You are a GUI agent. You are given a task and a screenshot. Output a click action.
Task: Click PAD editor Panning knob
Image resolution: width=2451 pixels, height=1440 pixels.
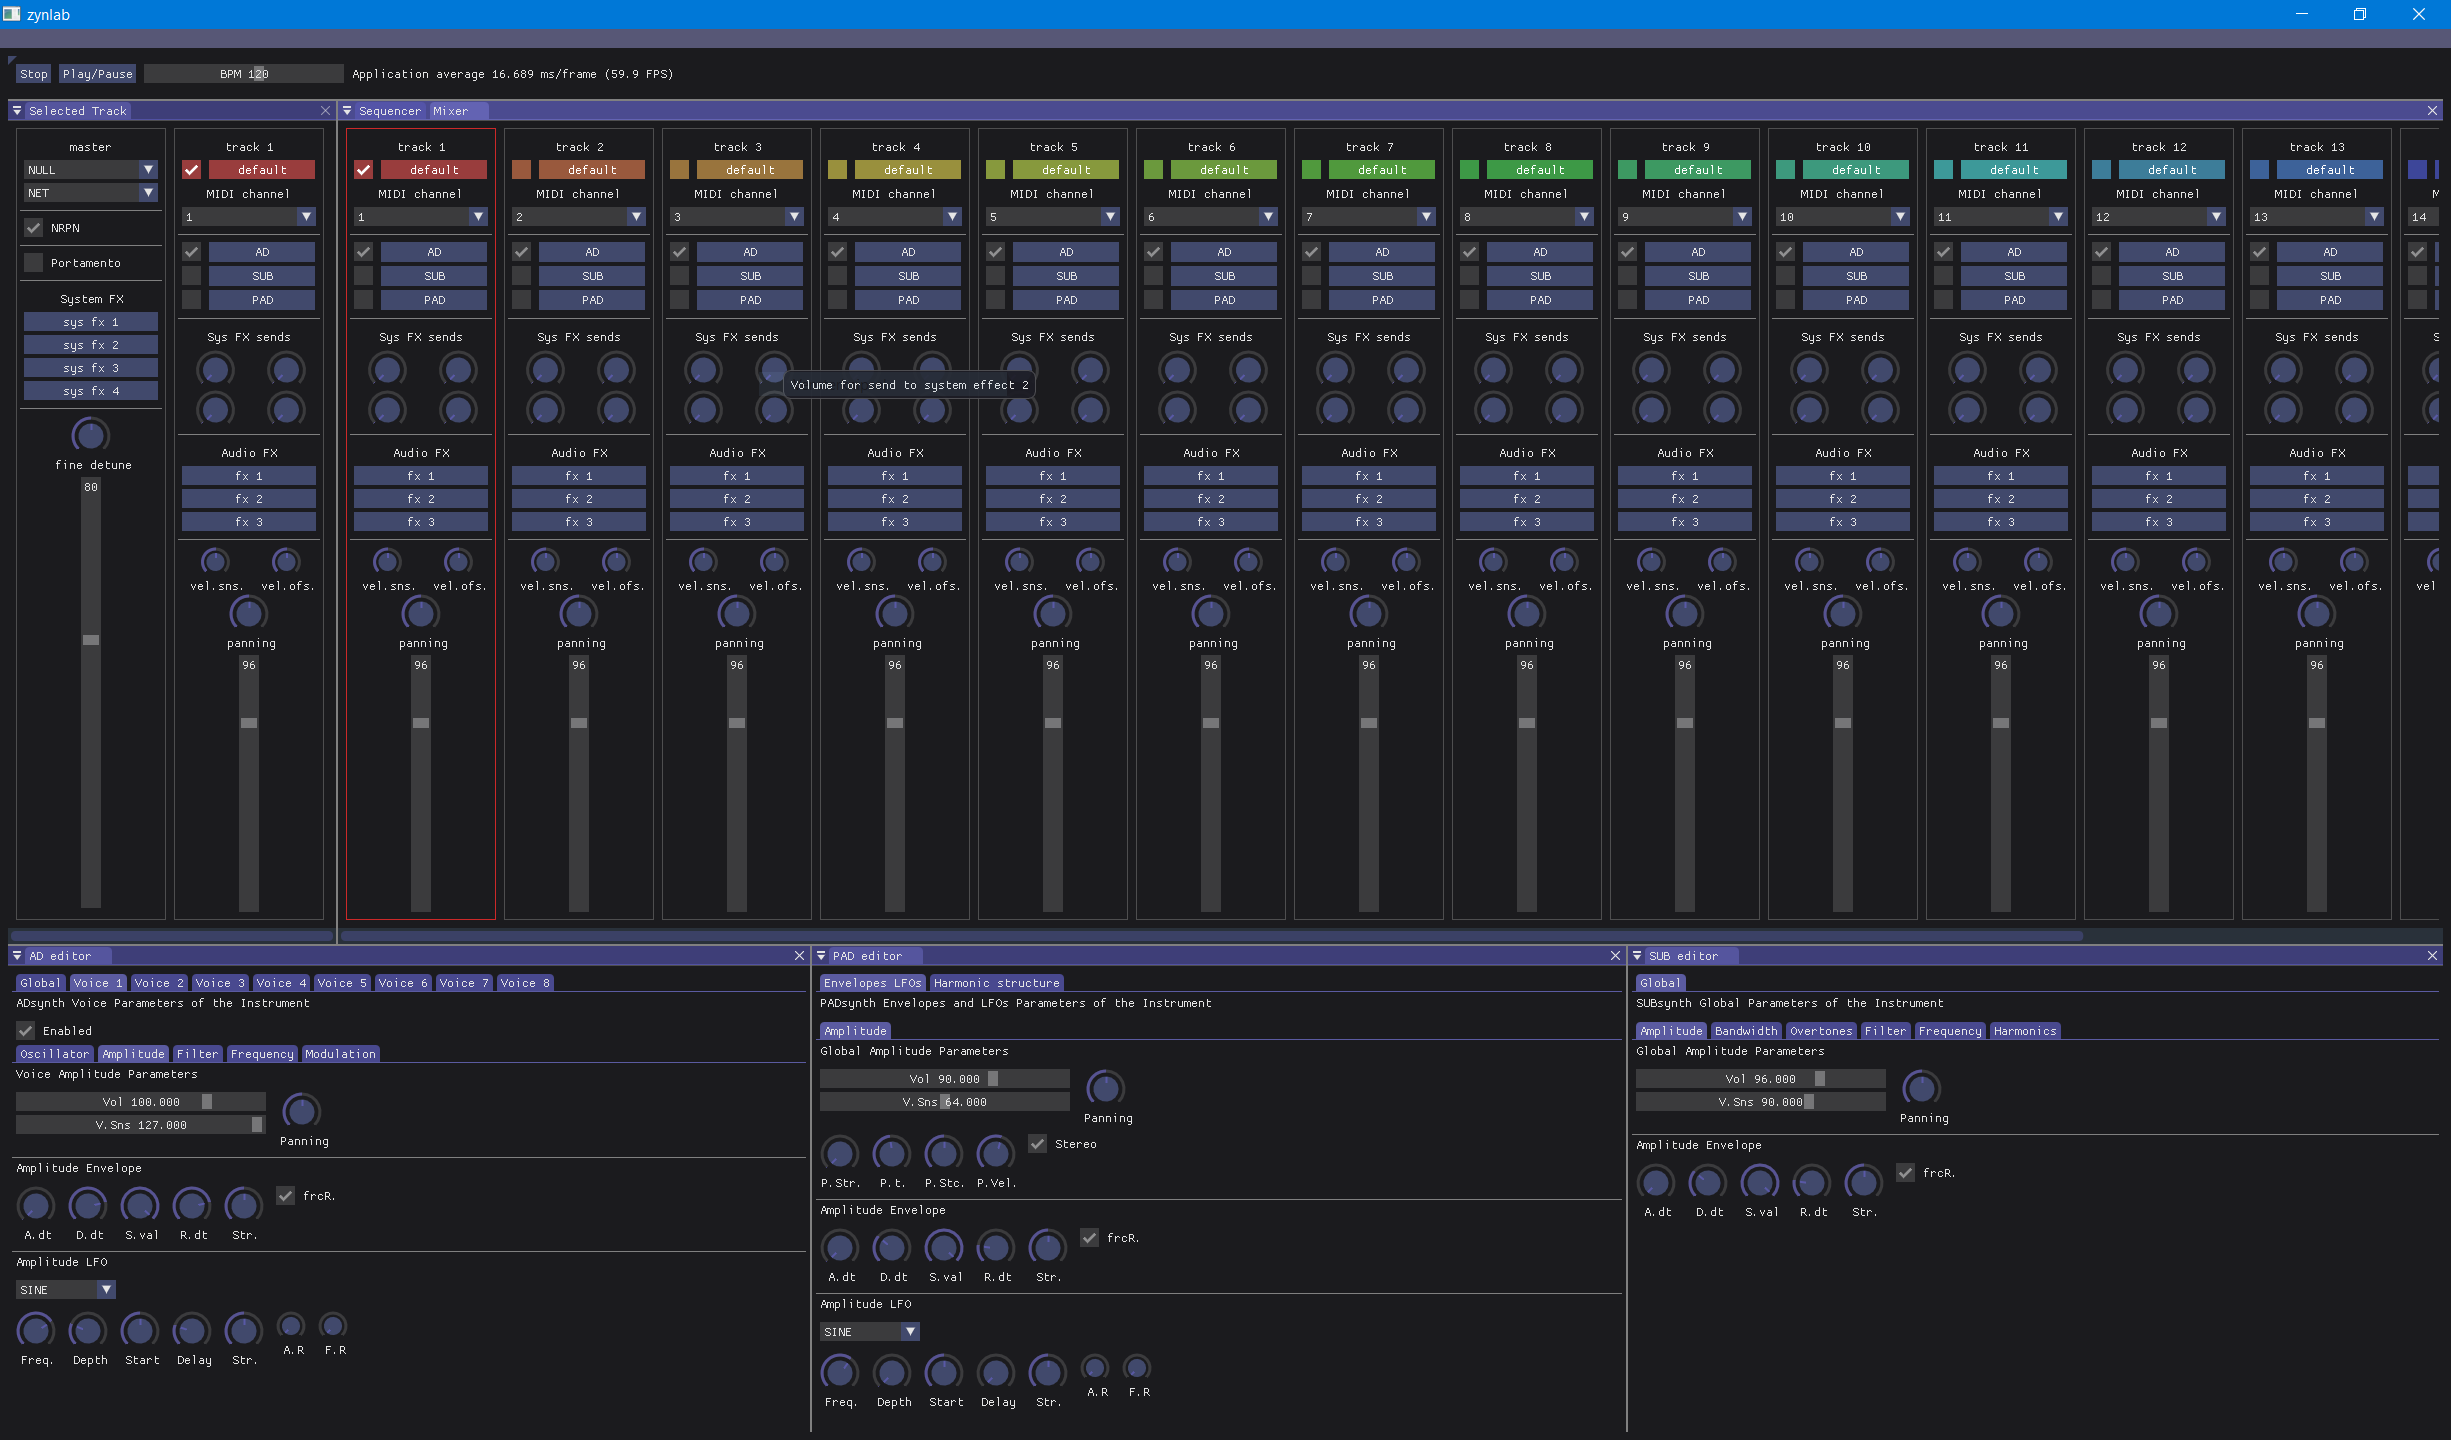click(x=1105, y=1088)
